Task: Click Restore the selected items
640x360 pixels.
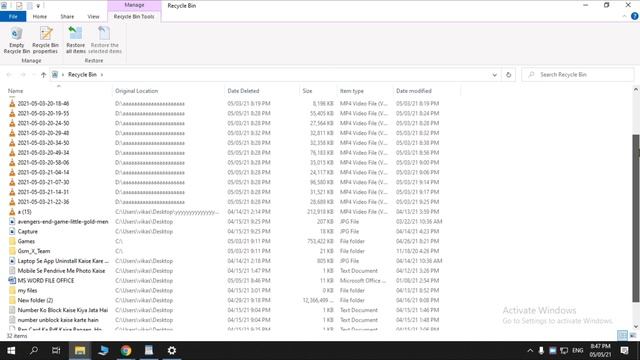Action: click(x=105, y=40)
